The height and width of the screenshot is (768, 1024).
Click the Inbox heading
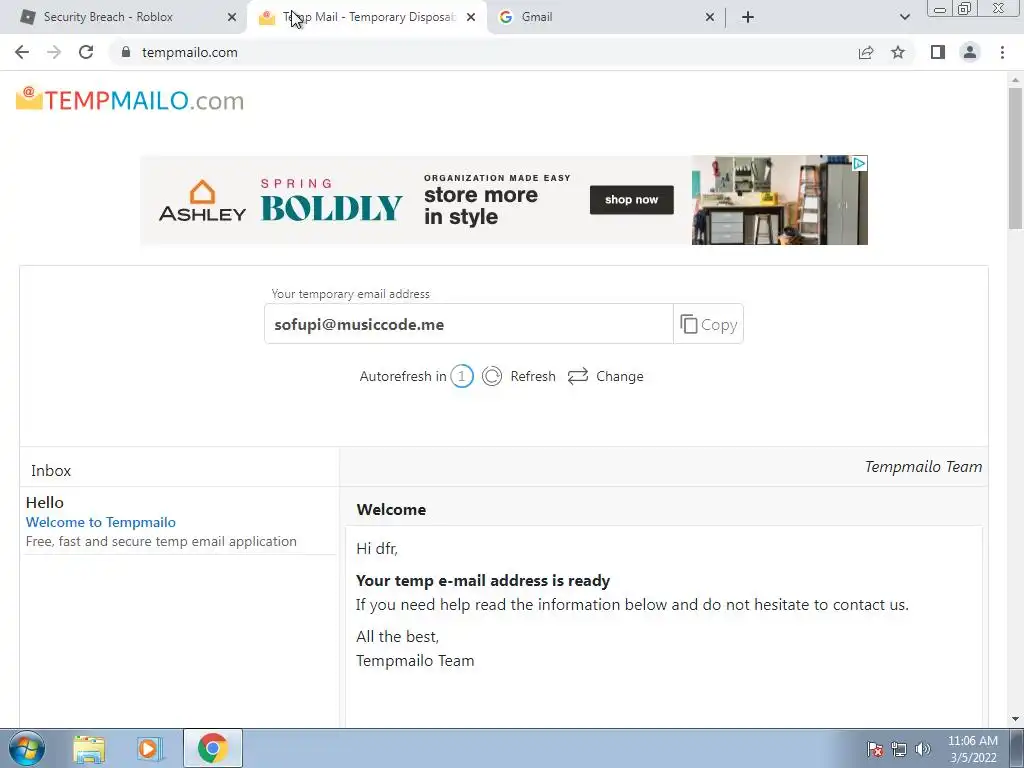[51, 470]
